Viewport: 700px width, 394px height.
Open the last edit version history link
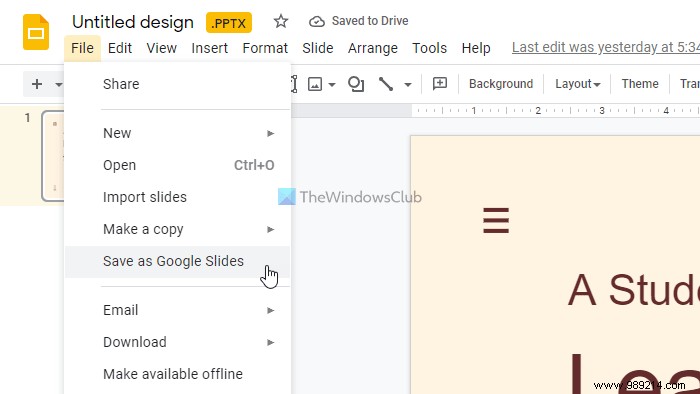pyautogui.click(x=606, y=47)
